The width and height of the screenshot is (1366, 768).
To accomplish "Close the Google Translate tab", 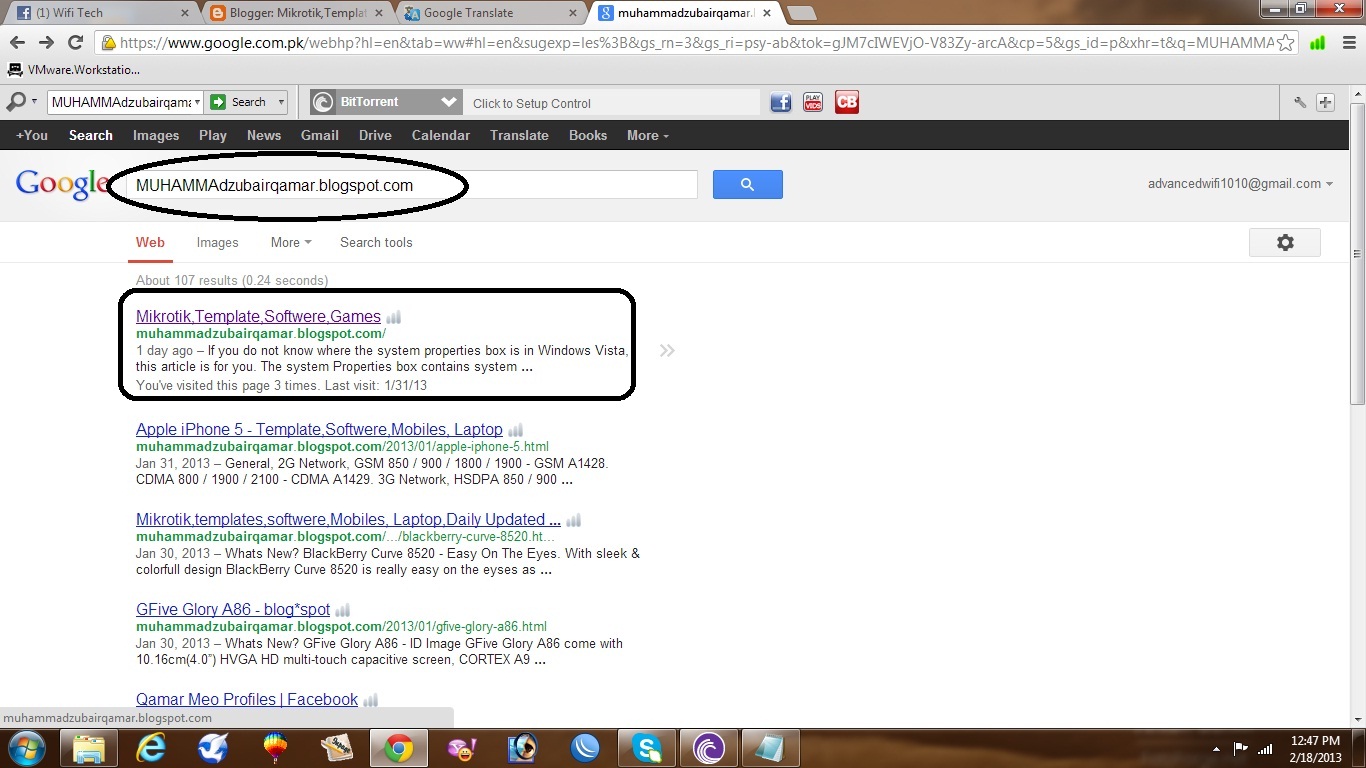I will tap(573, 13).
